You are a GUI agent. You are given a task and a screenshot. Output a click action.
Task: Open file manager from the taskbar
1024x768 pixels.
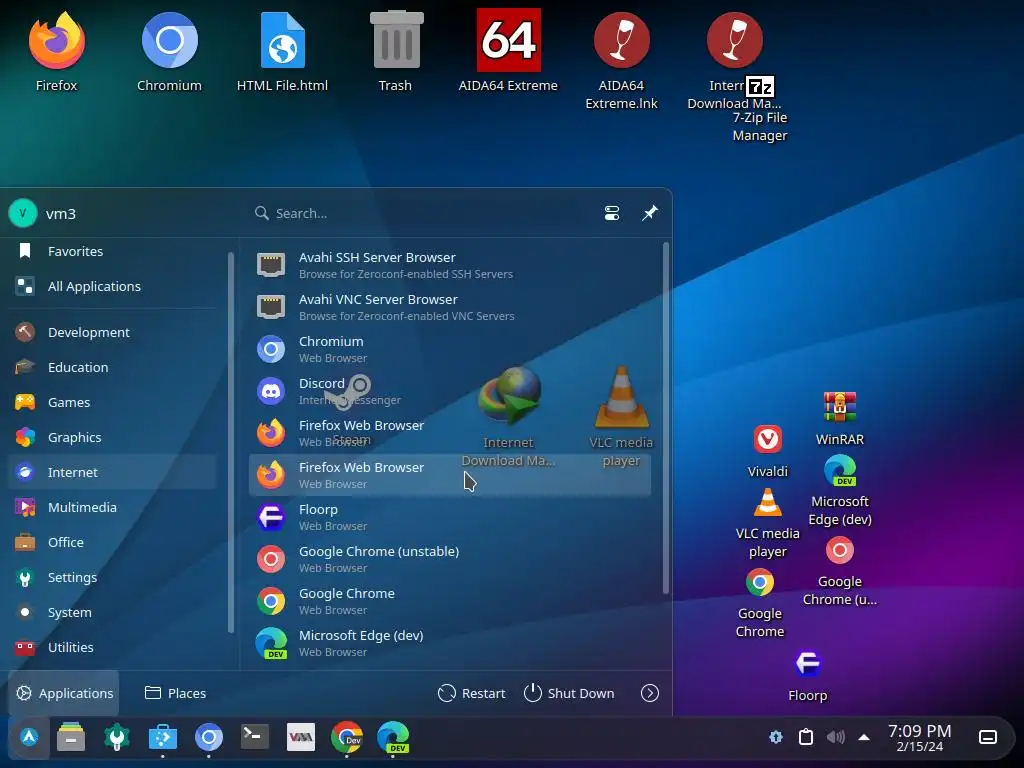click(71, 737)
